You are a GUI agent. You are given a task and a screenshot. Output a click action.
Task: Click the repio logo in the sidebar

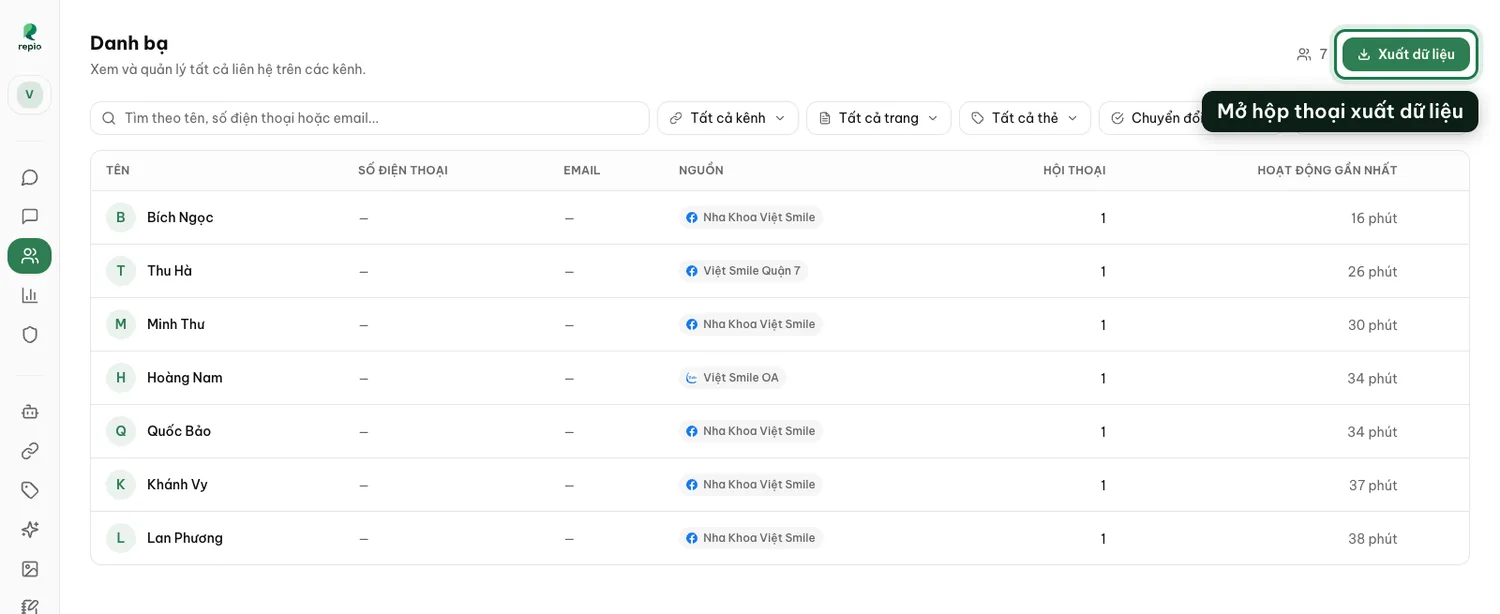tap(30, 37)
